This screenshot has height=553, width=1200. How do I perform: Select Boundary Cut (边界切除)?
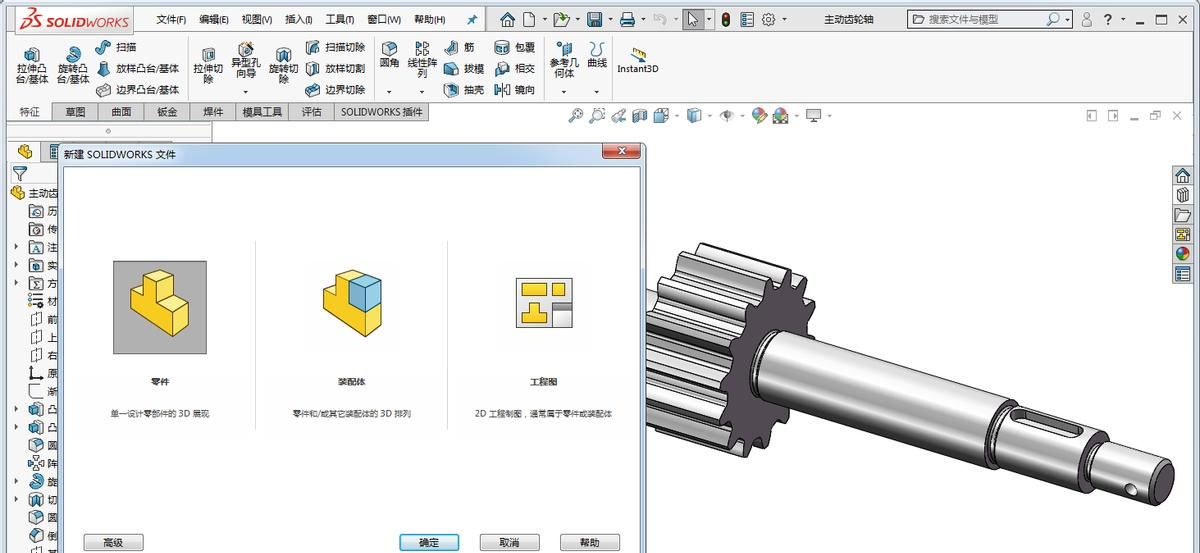[x=334, y=90]
